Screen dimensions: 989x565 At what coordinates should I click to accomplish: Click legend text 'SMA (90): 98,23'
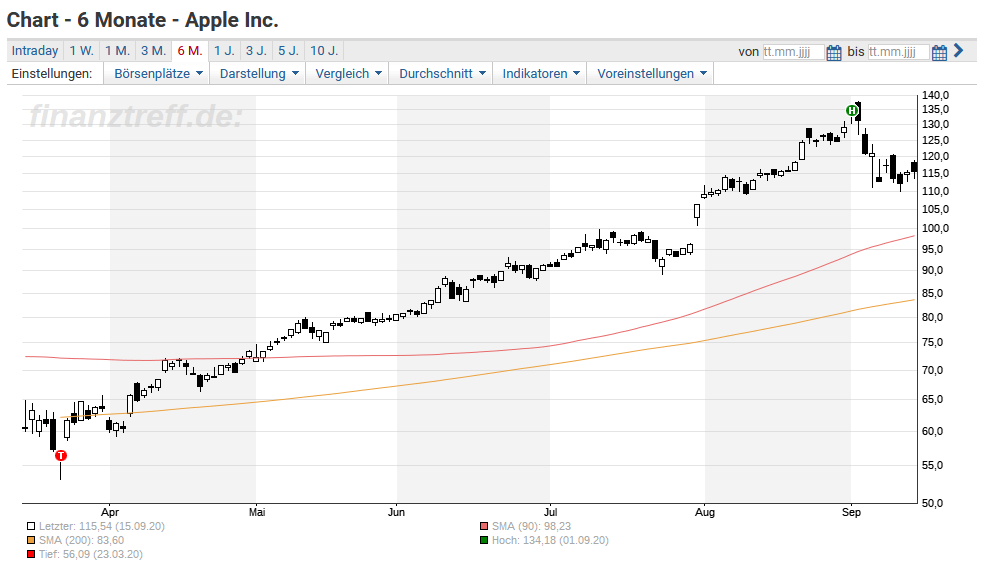coord(532,526)
